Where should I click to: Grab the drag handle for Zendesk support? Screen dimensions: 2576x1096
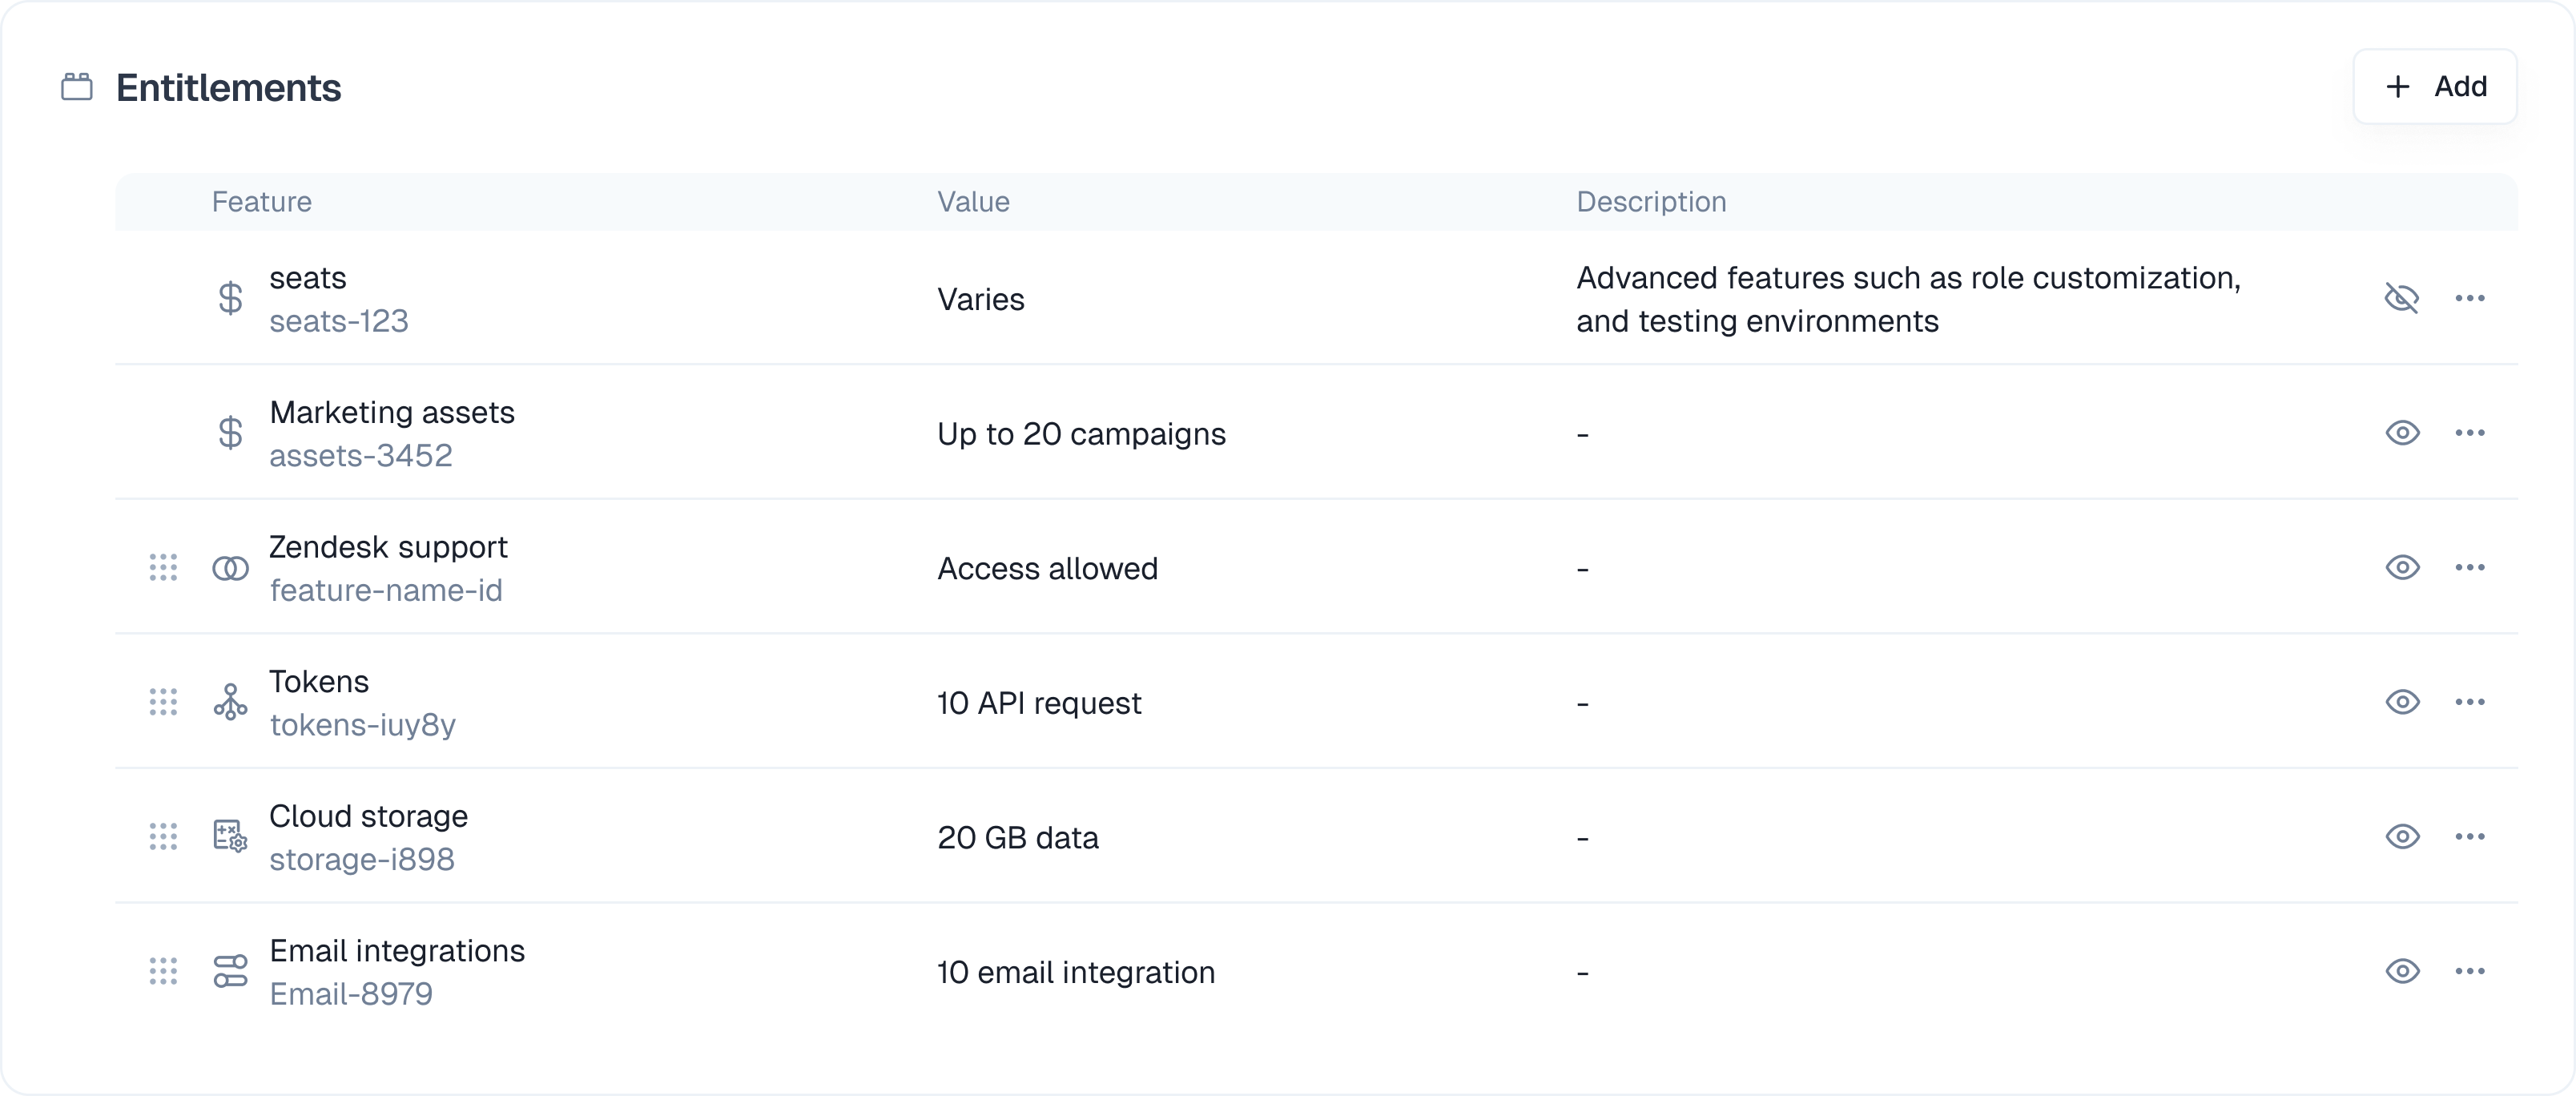(x=163, y=568)
